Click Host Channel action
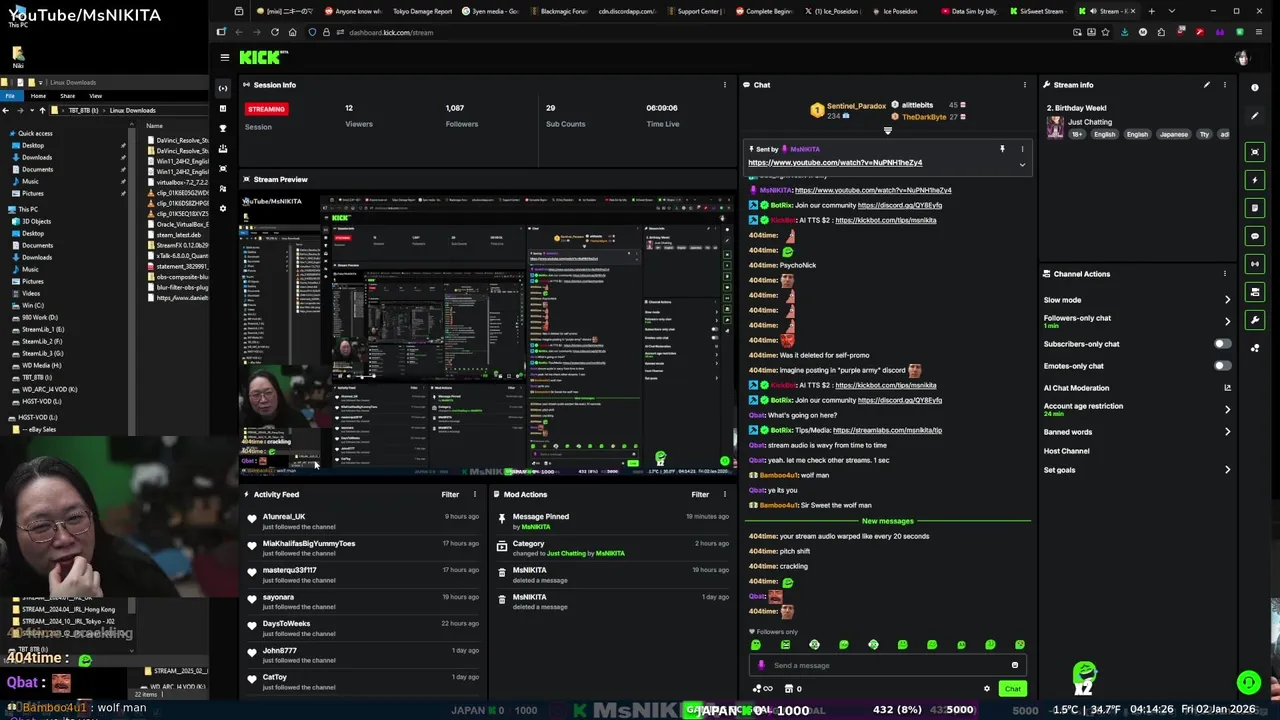 point(1066,451)
